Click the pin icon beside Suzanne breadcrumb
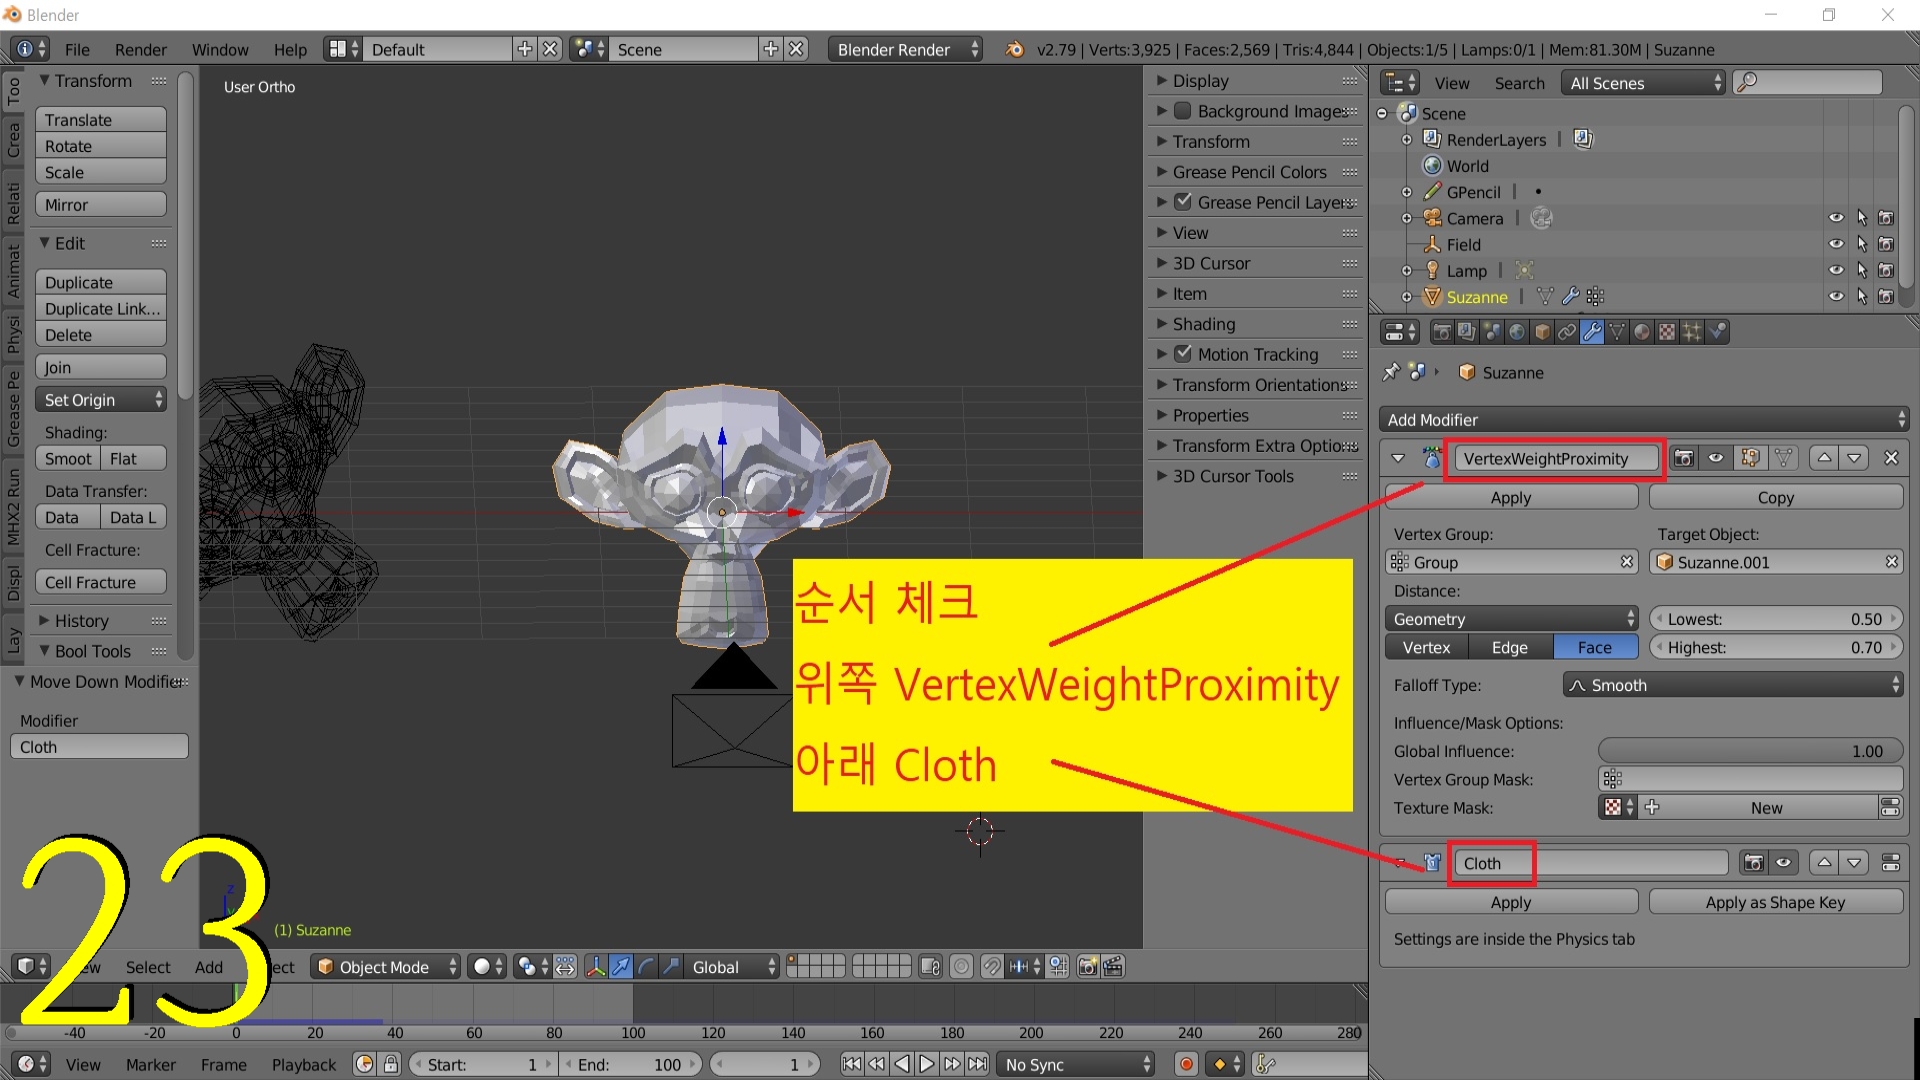The width and height of the screenshot is (1920, 1080). [1391, 372]
